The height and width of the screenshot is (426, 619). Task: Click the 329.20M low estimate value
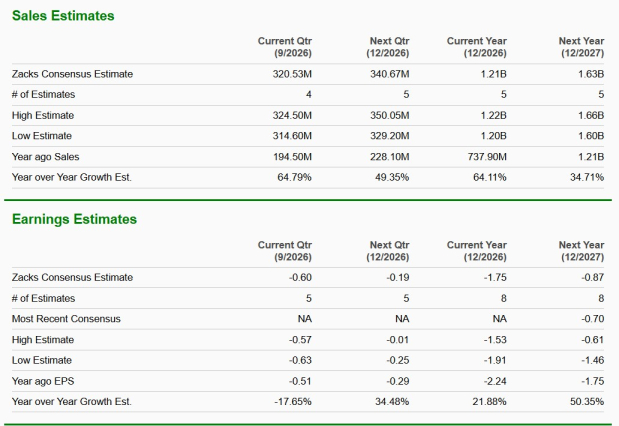(389, 136)
